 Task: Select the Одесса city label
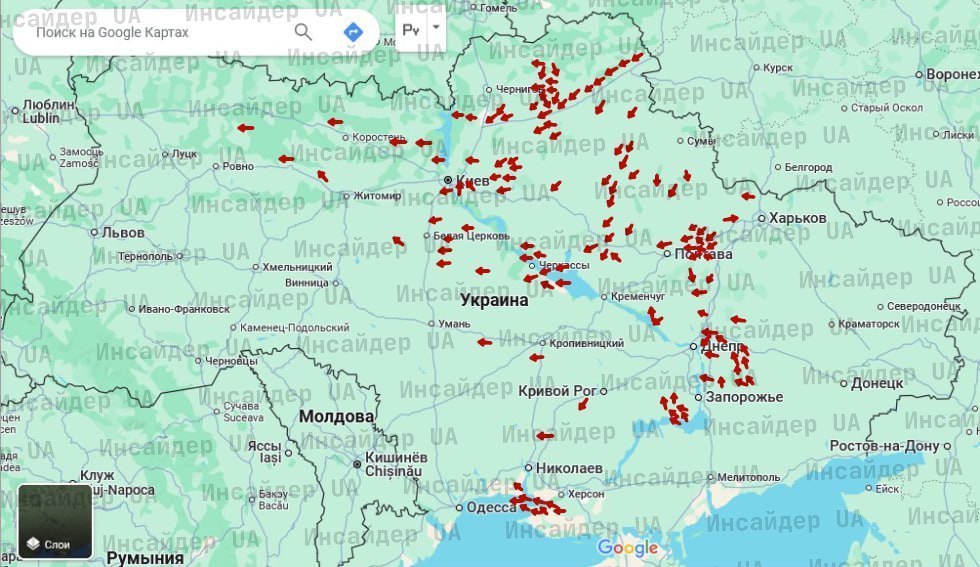point(492,507)
